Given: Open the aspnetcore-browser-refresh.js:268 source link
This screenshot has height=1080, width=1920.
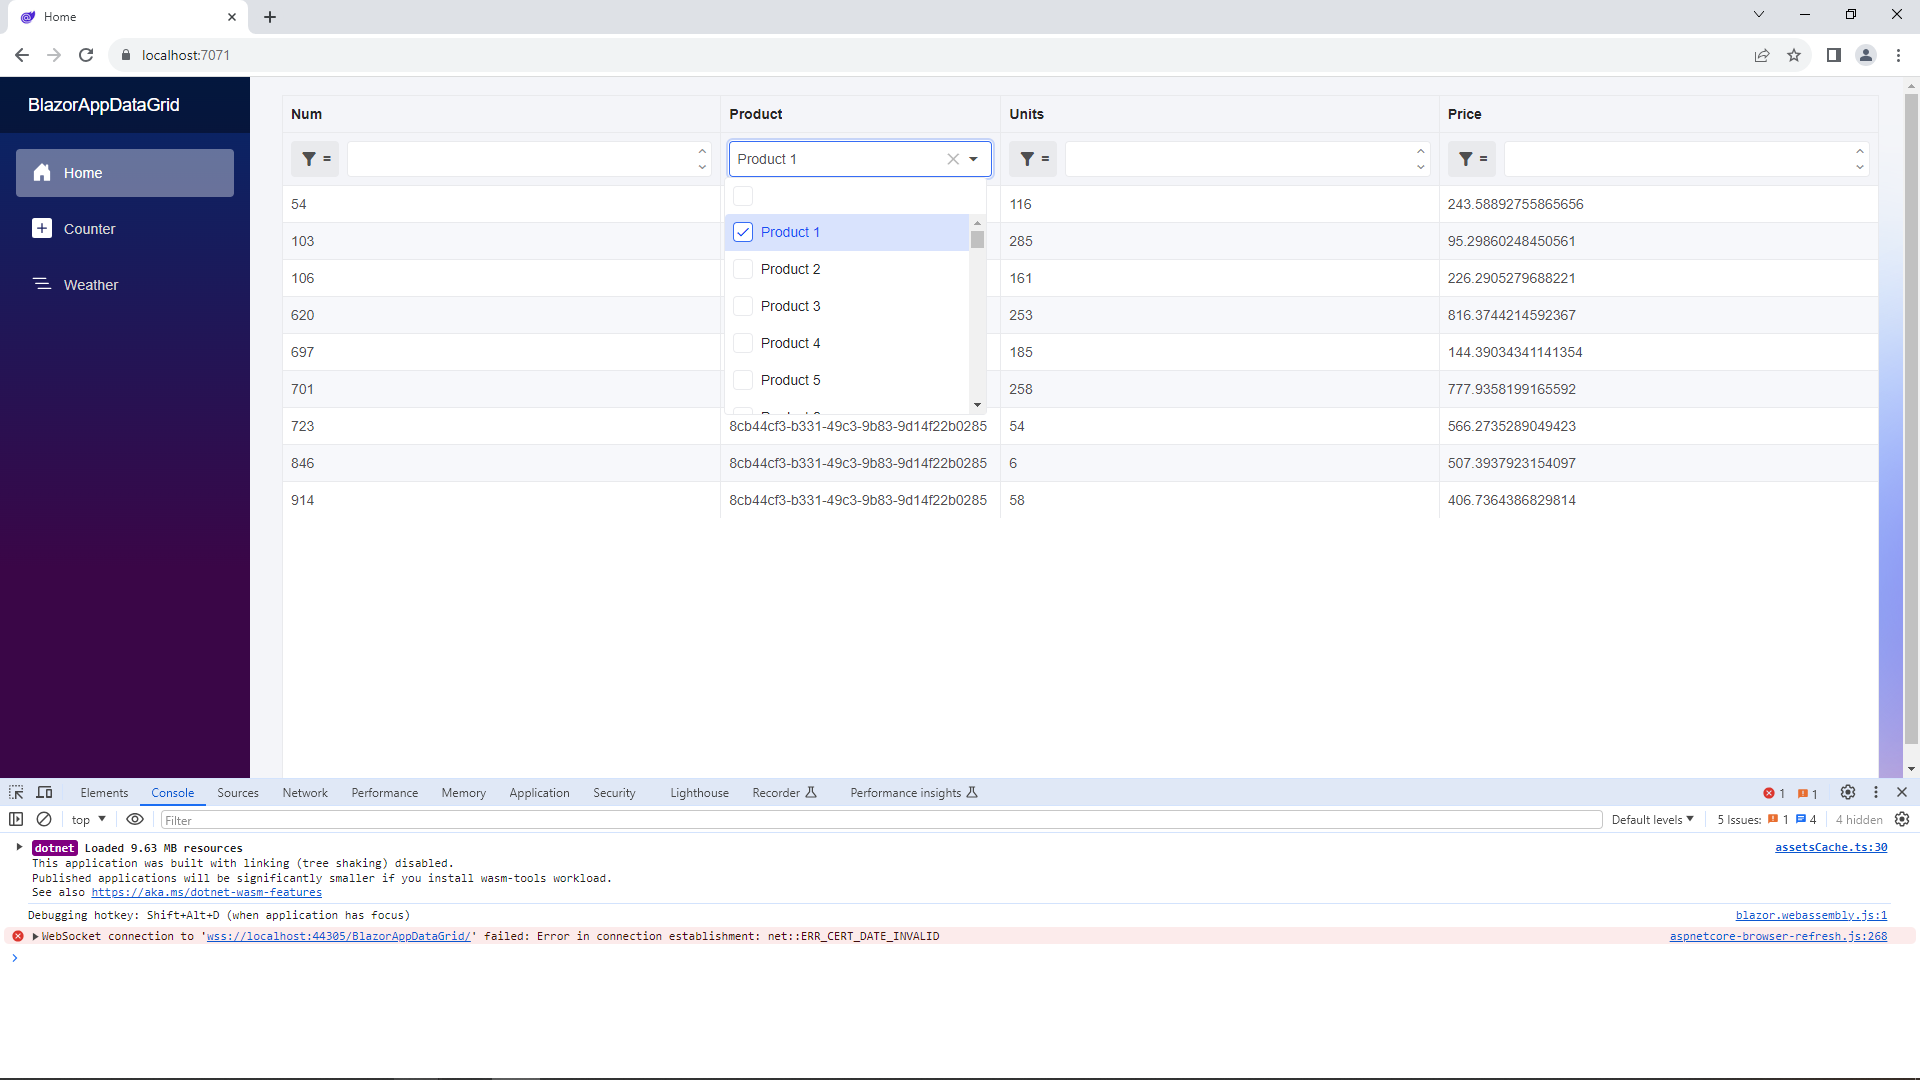Looking at the screenshot, I should point(1778,937).
